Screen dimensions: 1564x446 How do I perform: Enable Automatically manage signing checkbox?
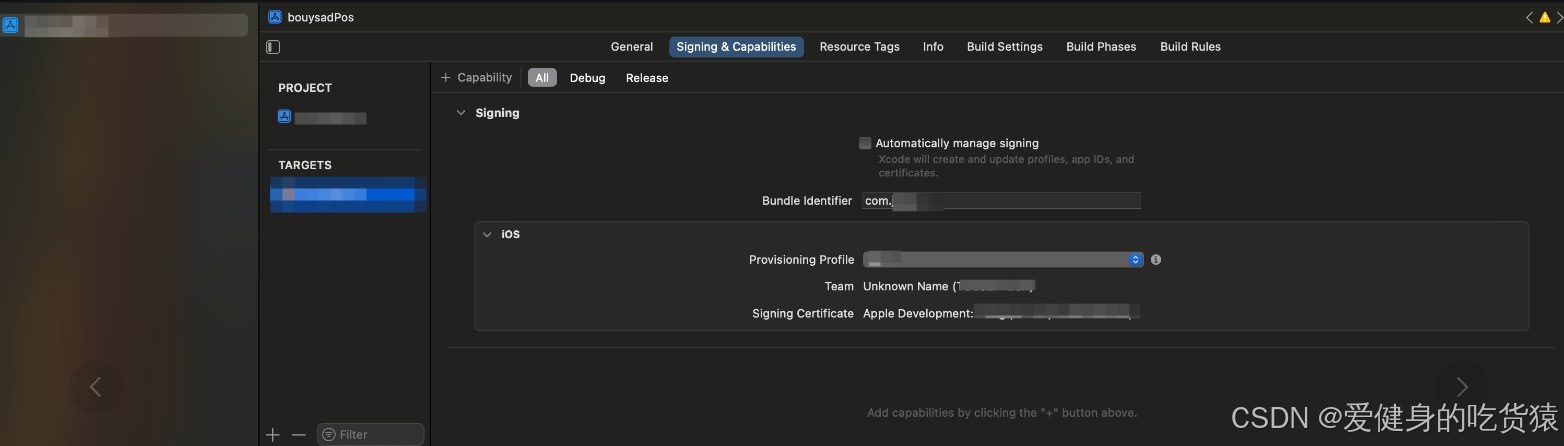[865, 143]
